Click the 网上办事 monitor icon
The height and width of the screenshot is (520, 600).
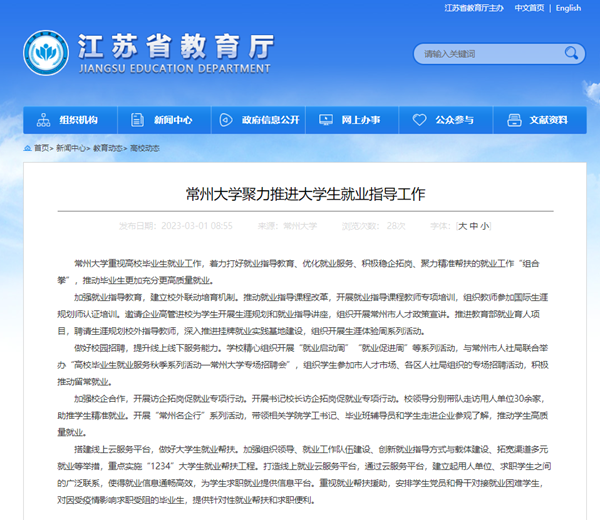[325, 119]
